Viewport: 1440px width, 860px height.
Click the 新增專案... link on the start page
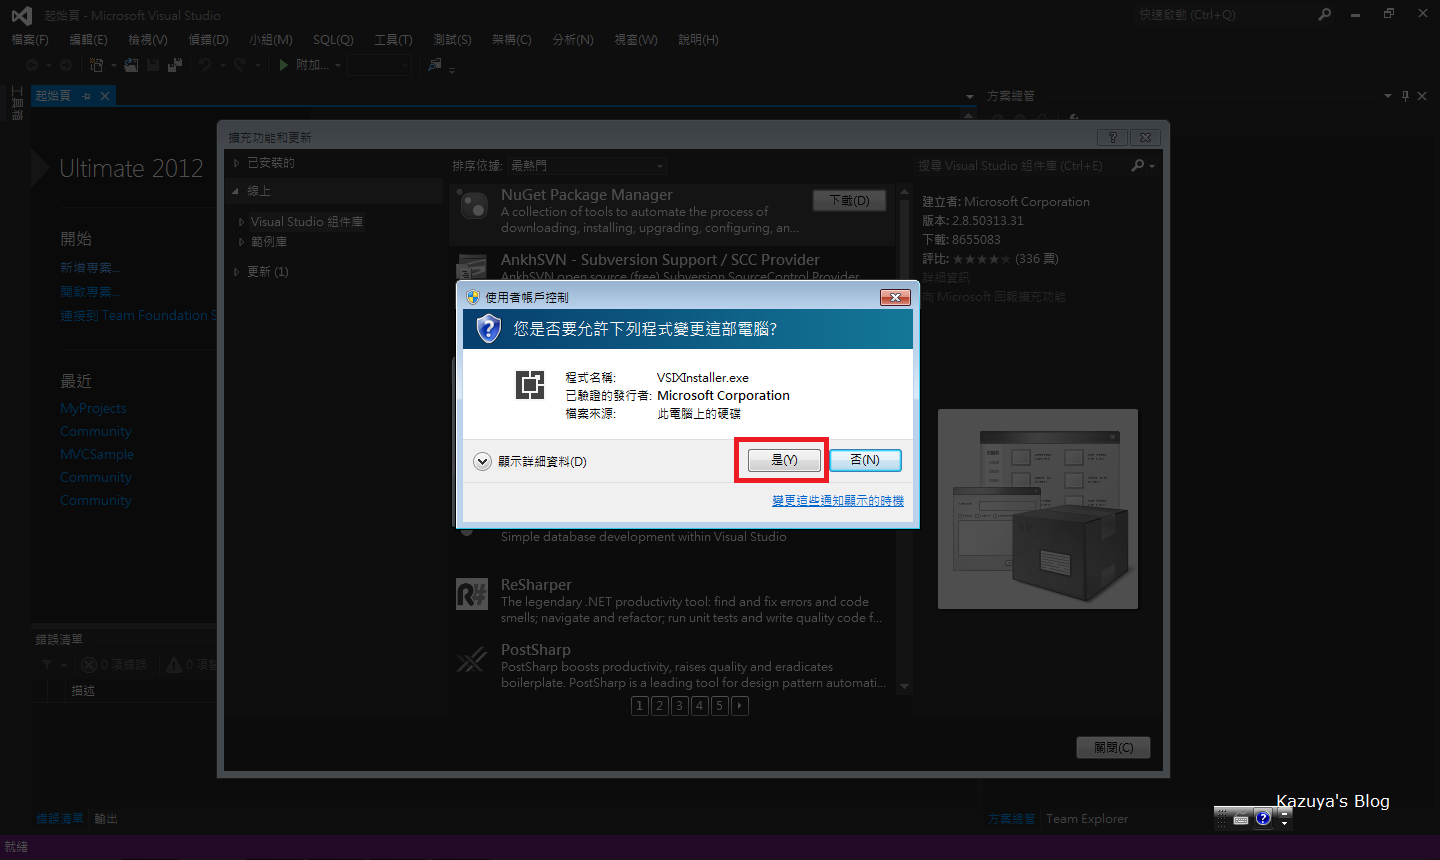90,268
